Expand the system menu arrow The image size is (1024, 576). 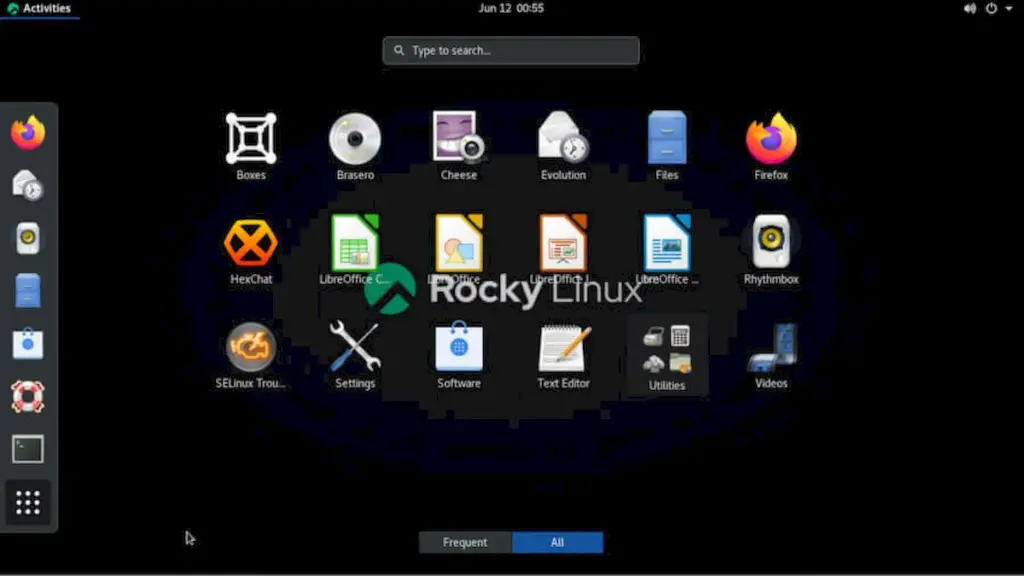pyautogui.click(x=1009, y=8)
